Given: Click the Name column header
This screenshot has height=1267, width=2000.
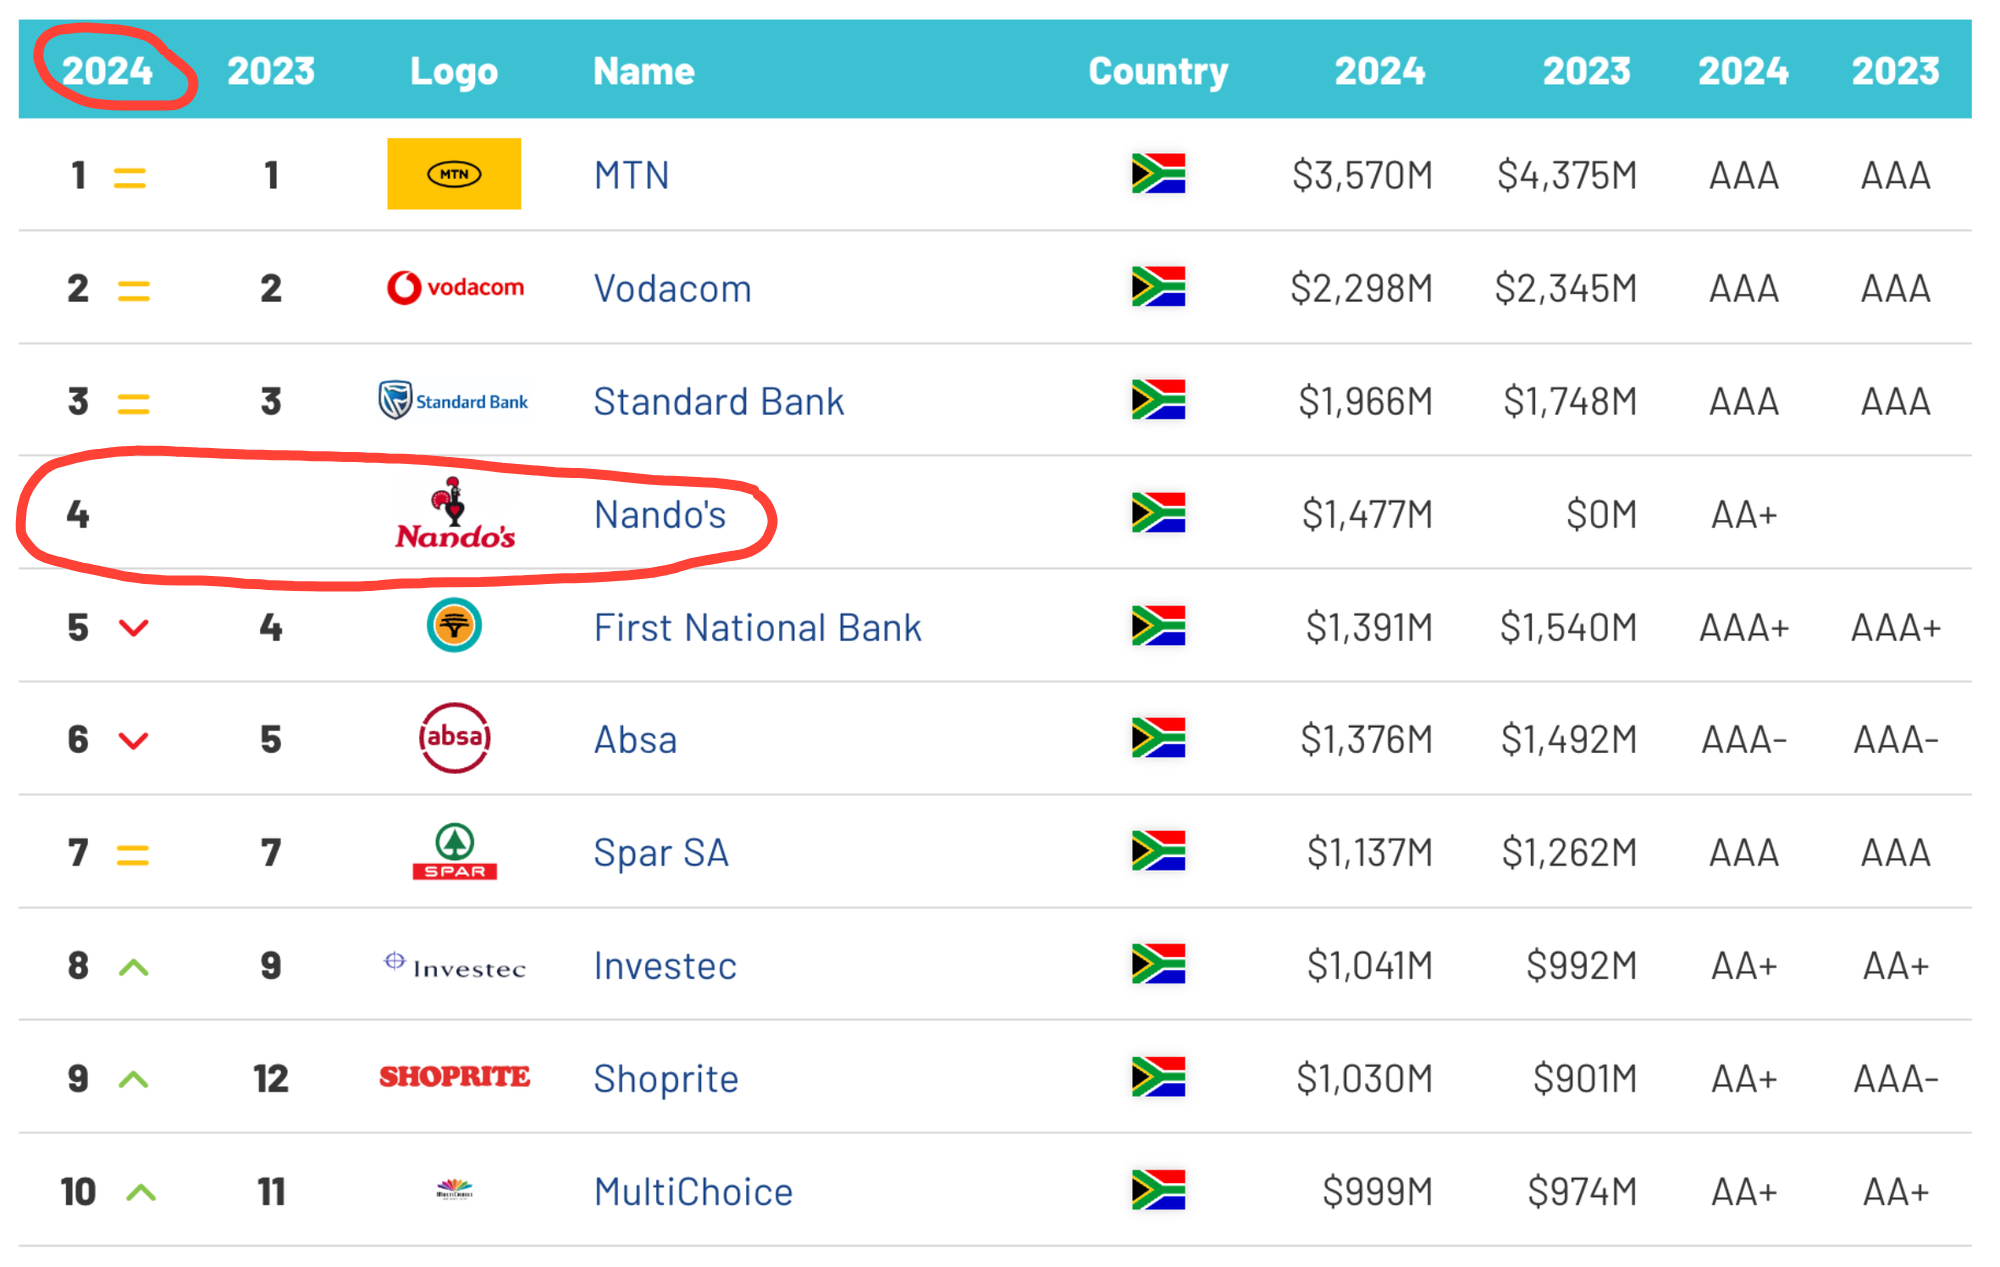Looking at the screenshot, I should [x=643, y=71].
